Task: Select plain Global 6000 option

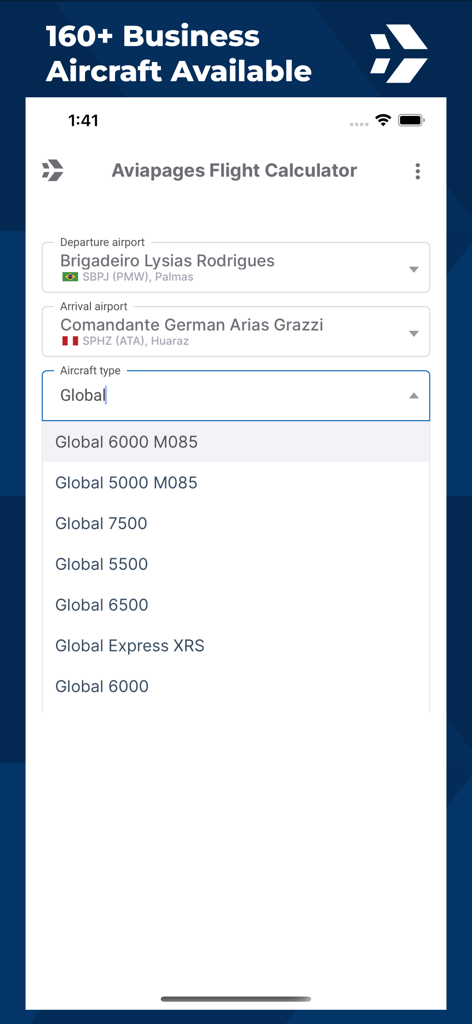Action: (x=236, y=686)
